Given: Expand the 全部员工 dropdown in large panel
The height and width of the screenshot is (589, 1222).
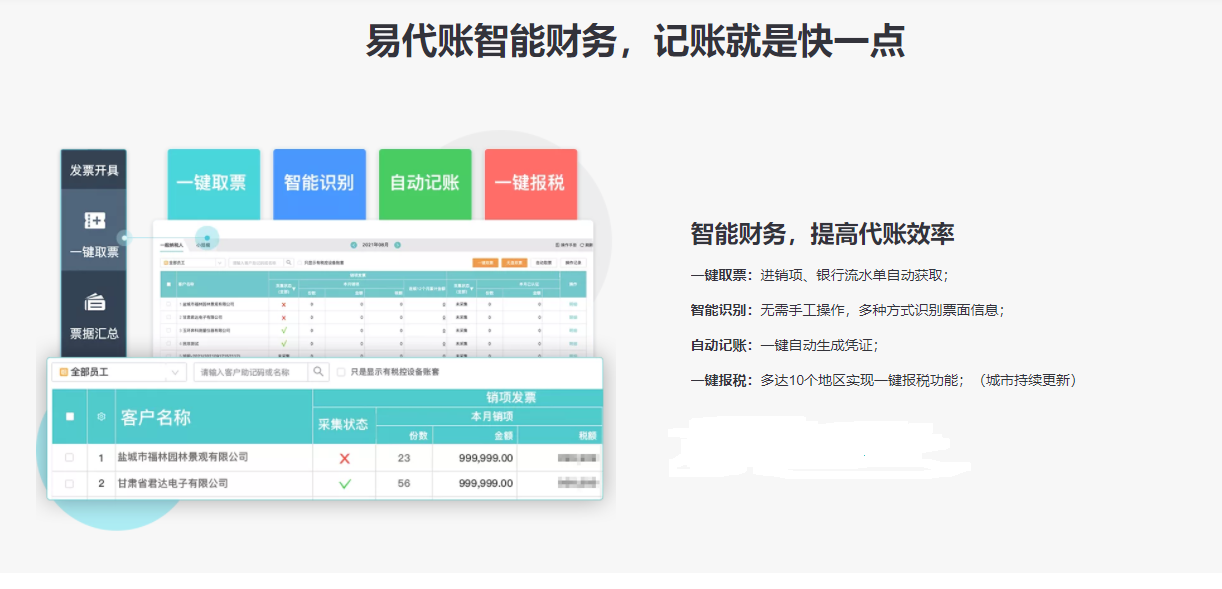Looking at the screenshot, I should (120, 371).
